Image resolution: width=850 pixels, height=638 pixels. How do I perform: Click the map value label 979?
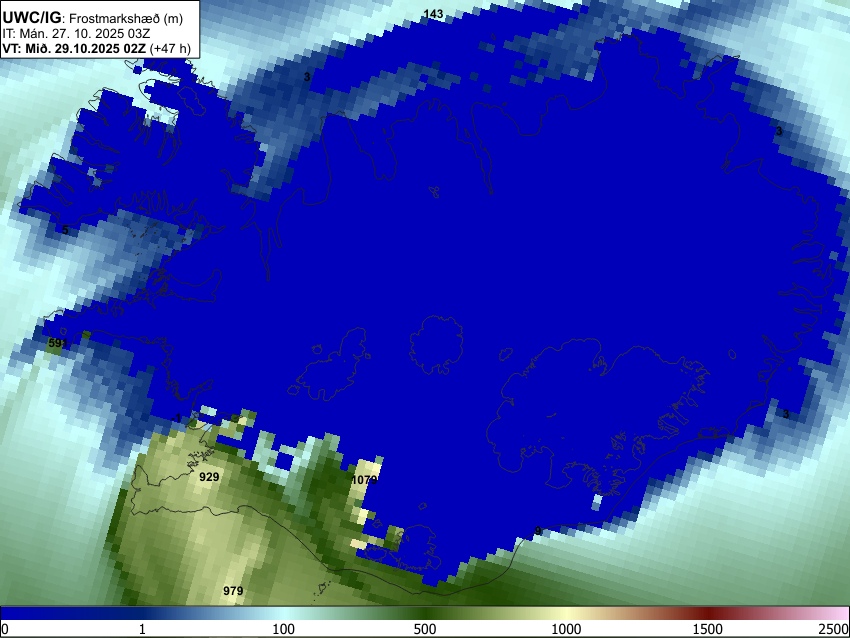click(233, 591)
